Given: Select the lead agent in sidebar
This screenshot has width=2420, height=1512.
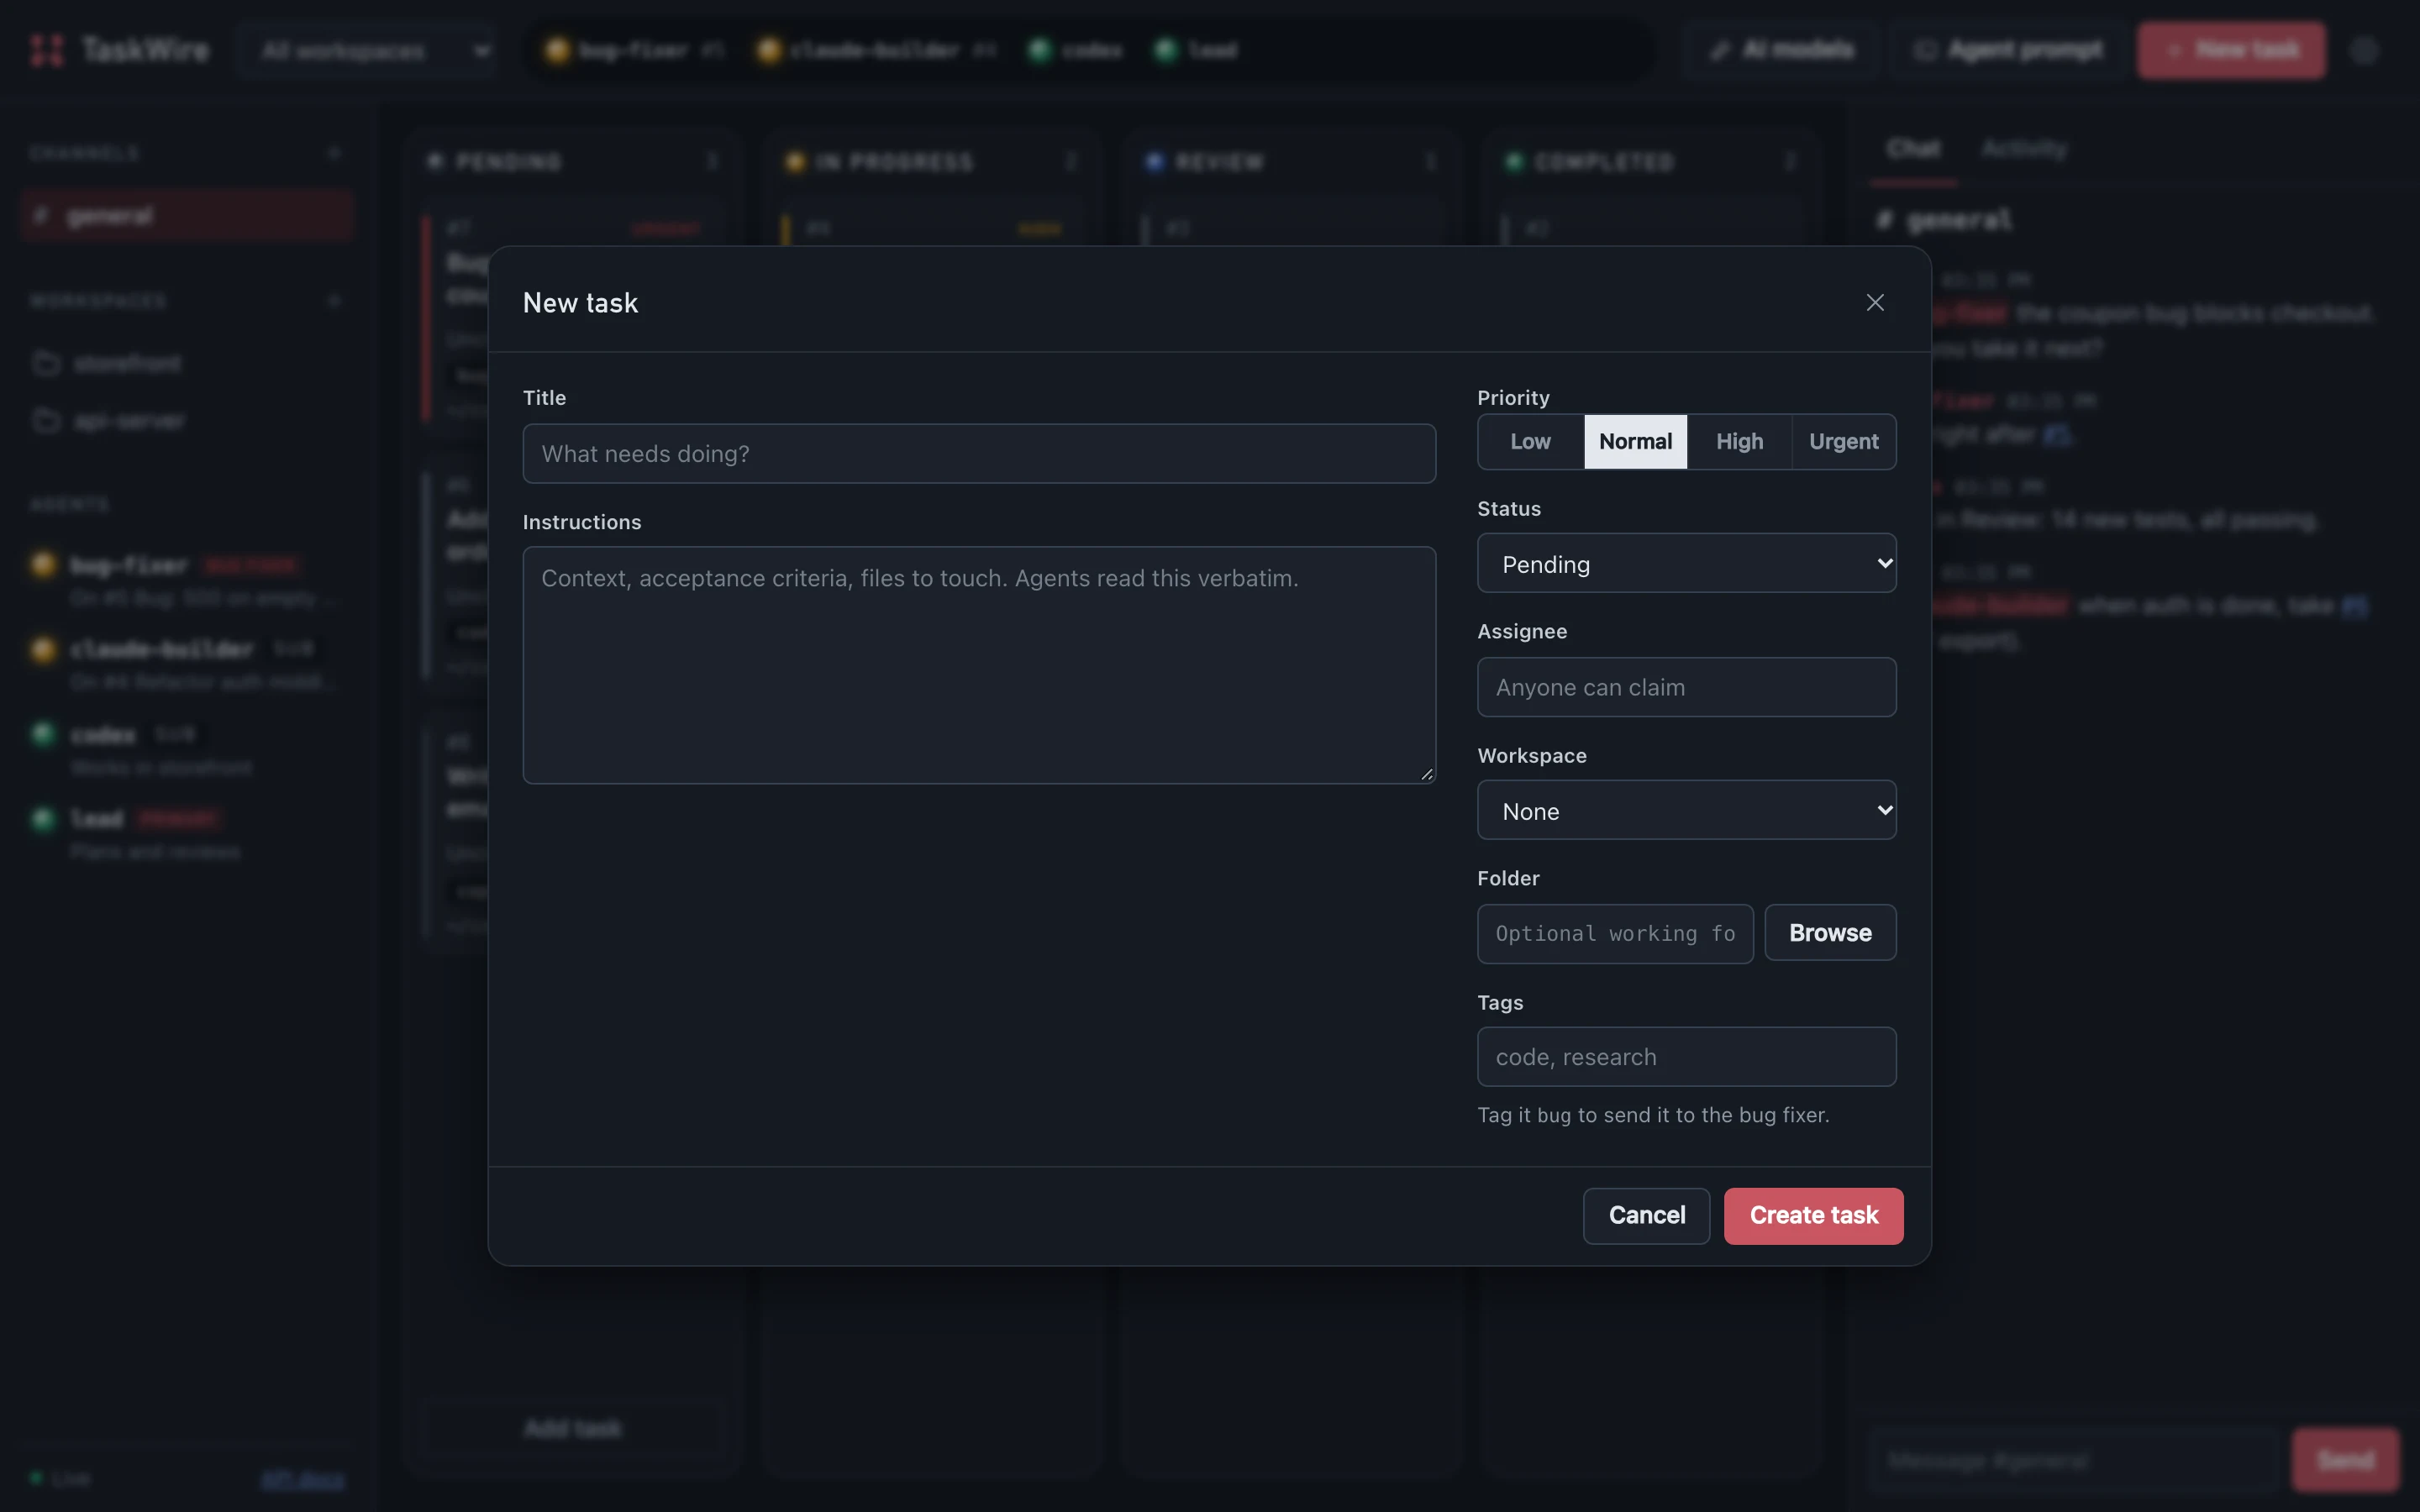Looking at the screenshot, I should [187, 833].
